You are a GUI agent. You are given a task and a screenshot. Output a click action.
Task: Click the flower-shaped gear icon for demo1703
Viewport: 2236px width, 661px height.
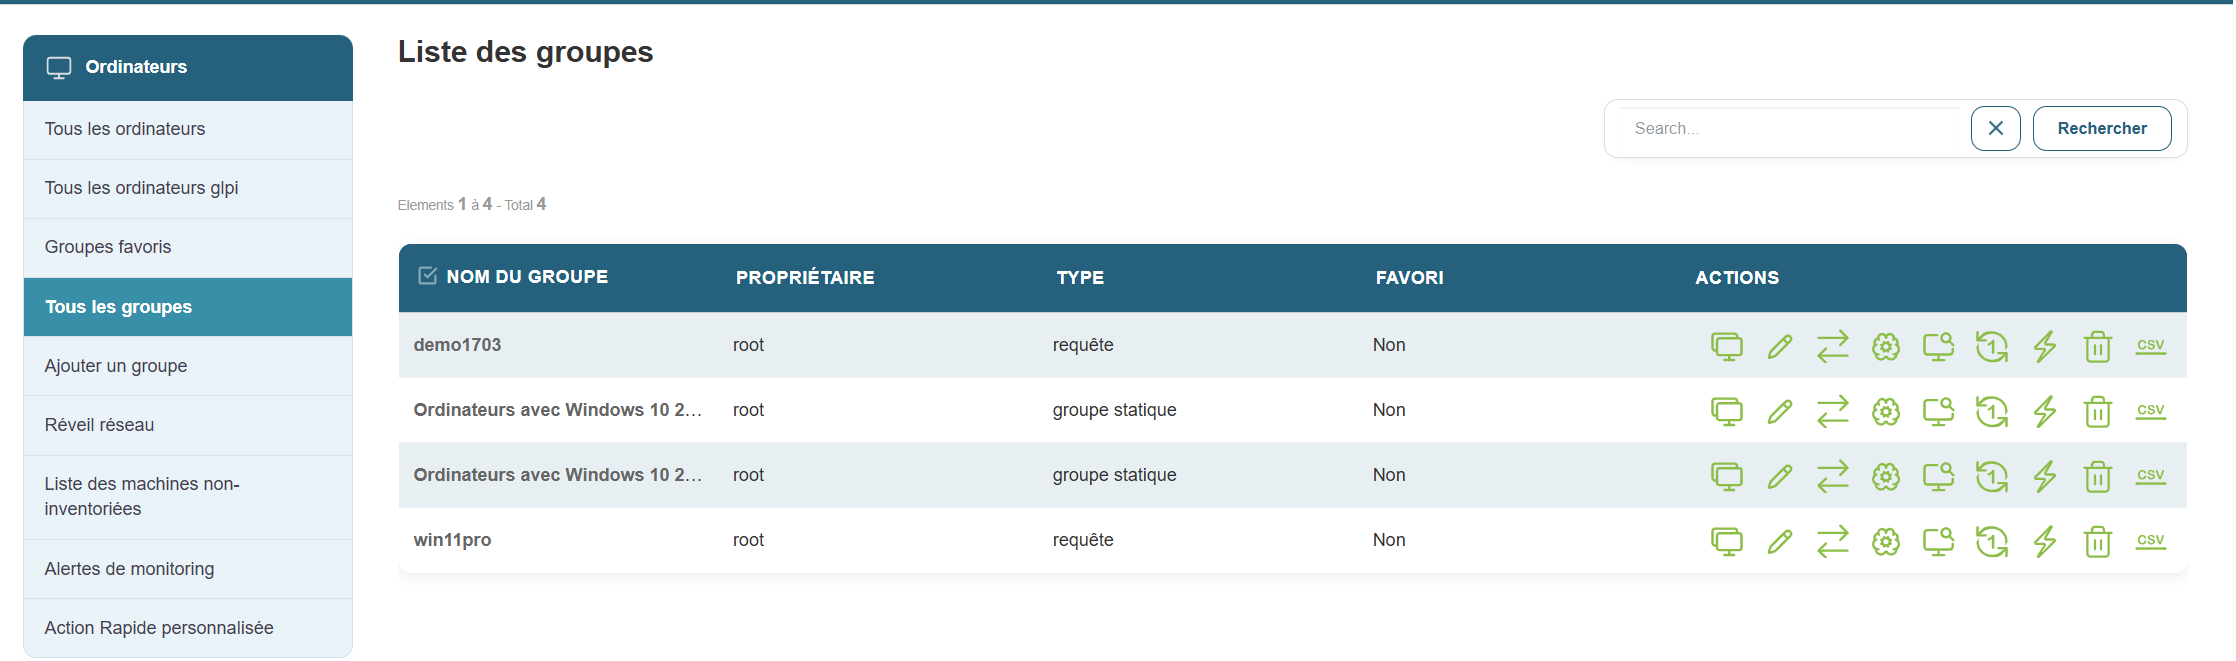coord(1885,346)
